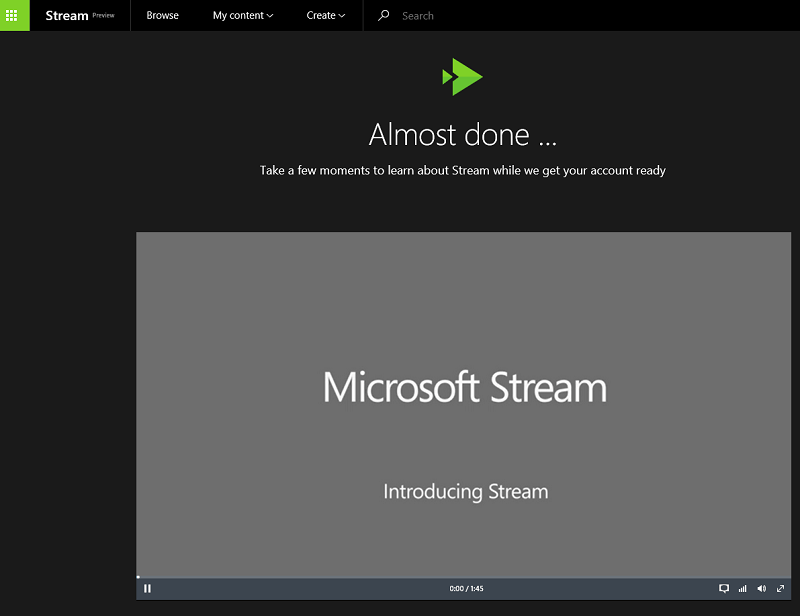Expand the My content dropdown
800x616 pixels.
pyautogui.click(x=242, y=15)
